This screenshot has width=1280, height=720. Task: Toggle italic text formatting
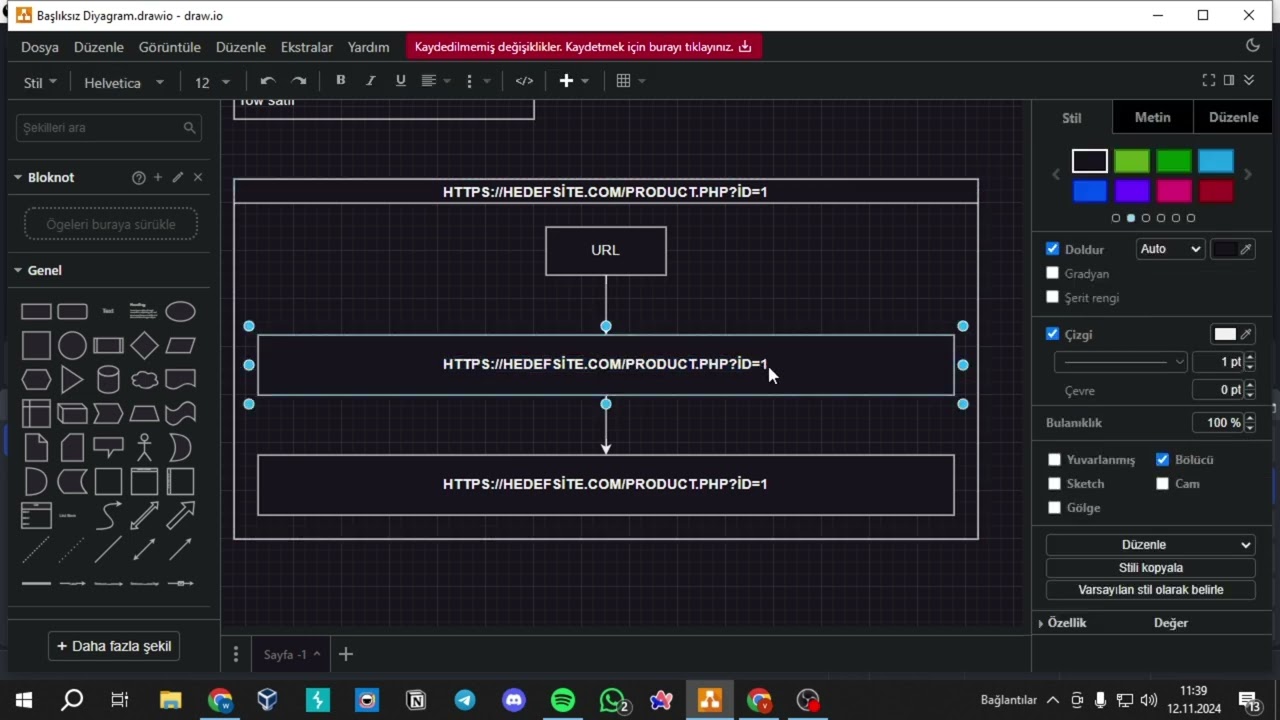pos(370,81)
